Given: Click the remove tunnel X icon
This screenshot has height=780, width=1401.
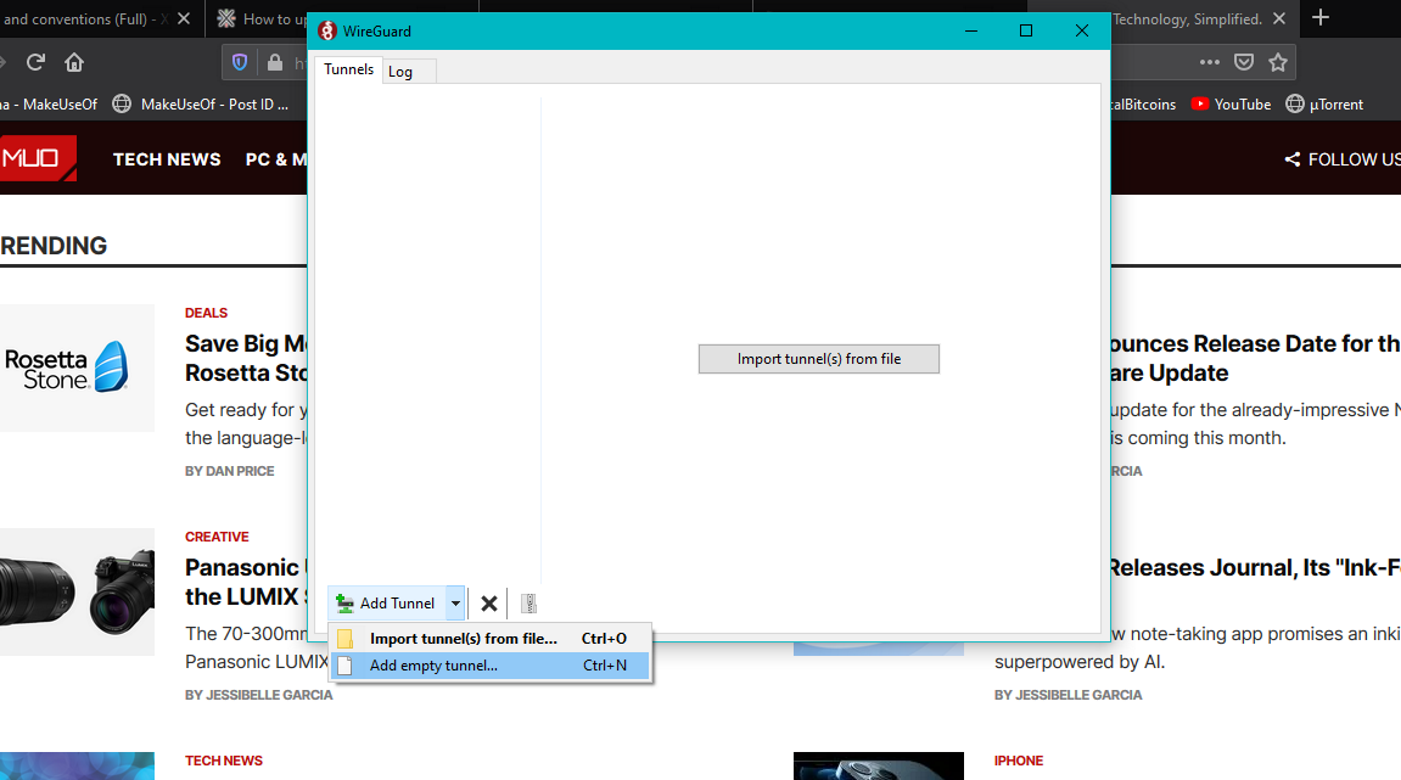Looking at the screenshot, I should coord(489,603).
